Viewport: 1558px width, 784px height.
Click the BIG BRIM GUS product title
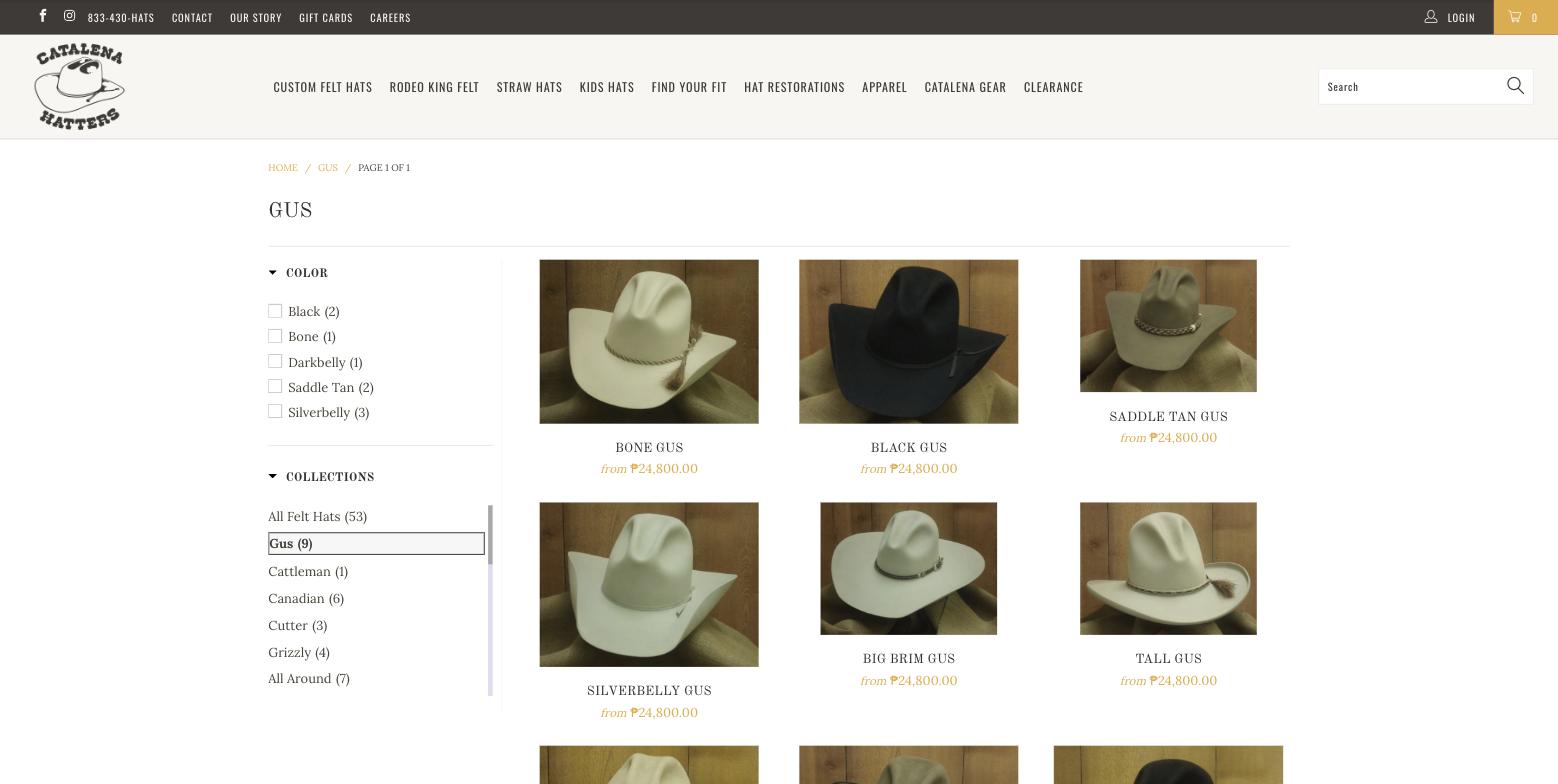click(909, 658)
